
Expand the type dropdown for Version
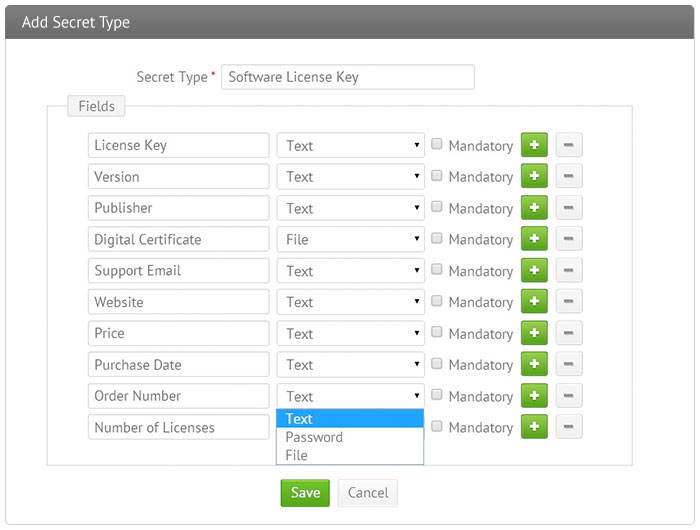pyautogui.click(x=350, y=177)
